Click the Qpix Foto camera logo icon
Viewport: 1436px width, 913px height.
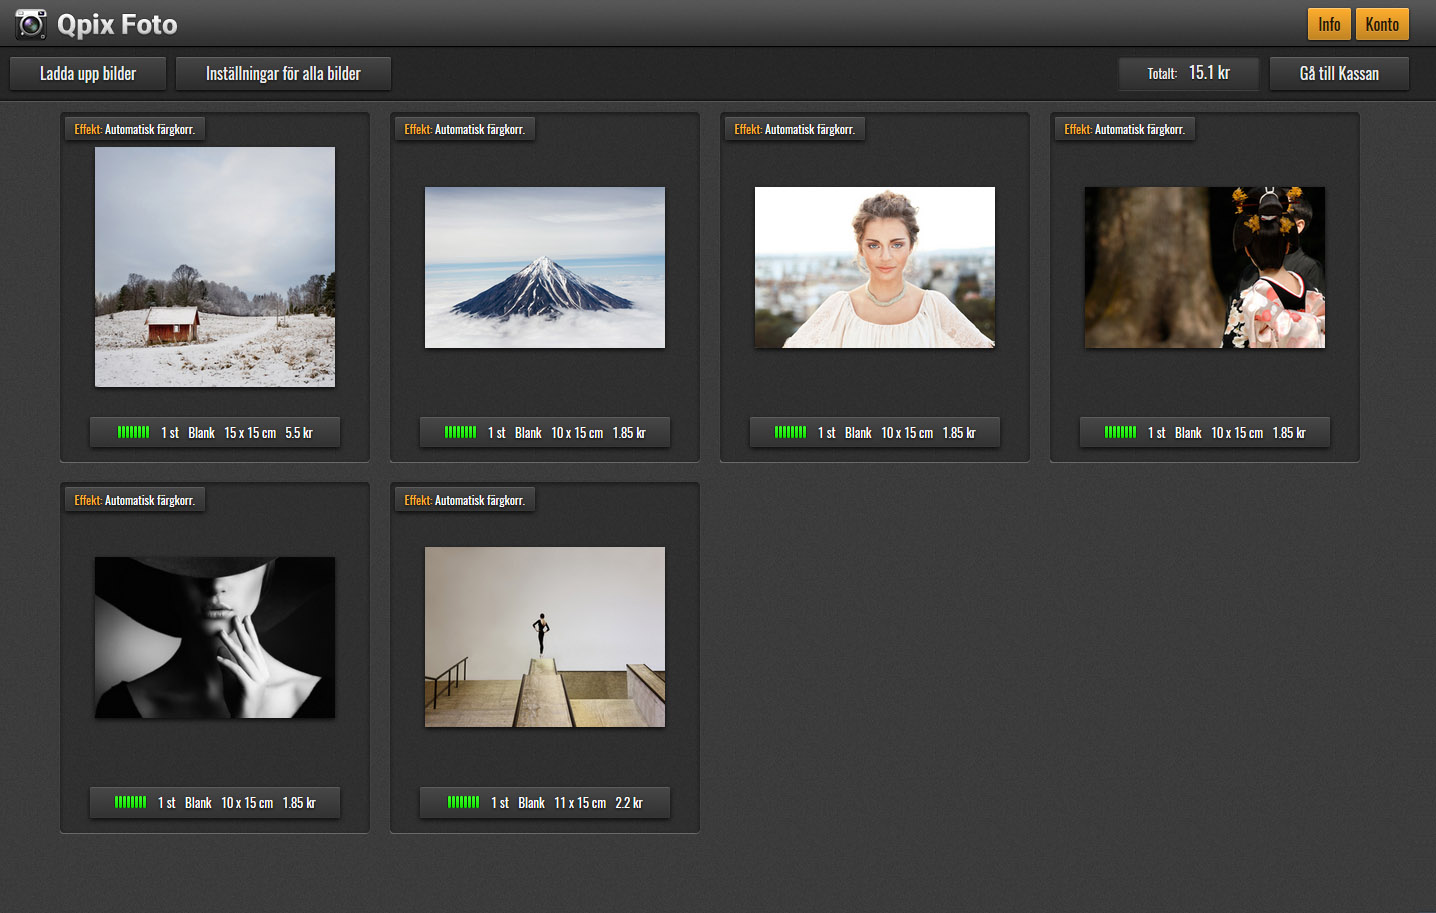[30, 24]
